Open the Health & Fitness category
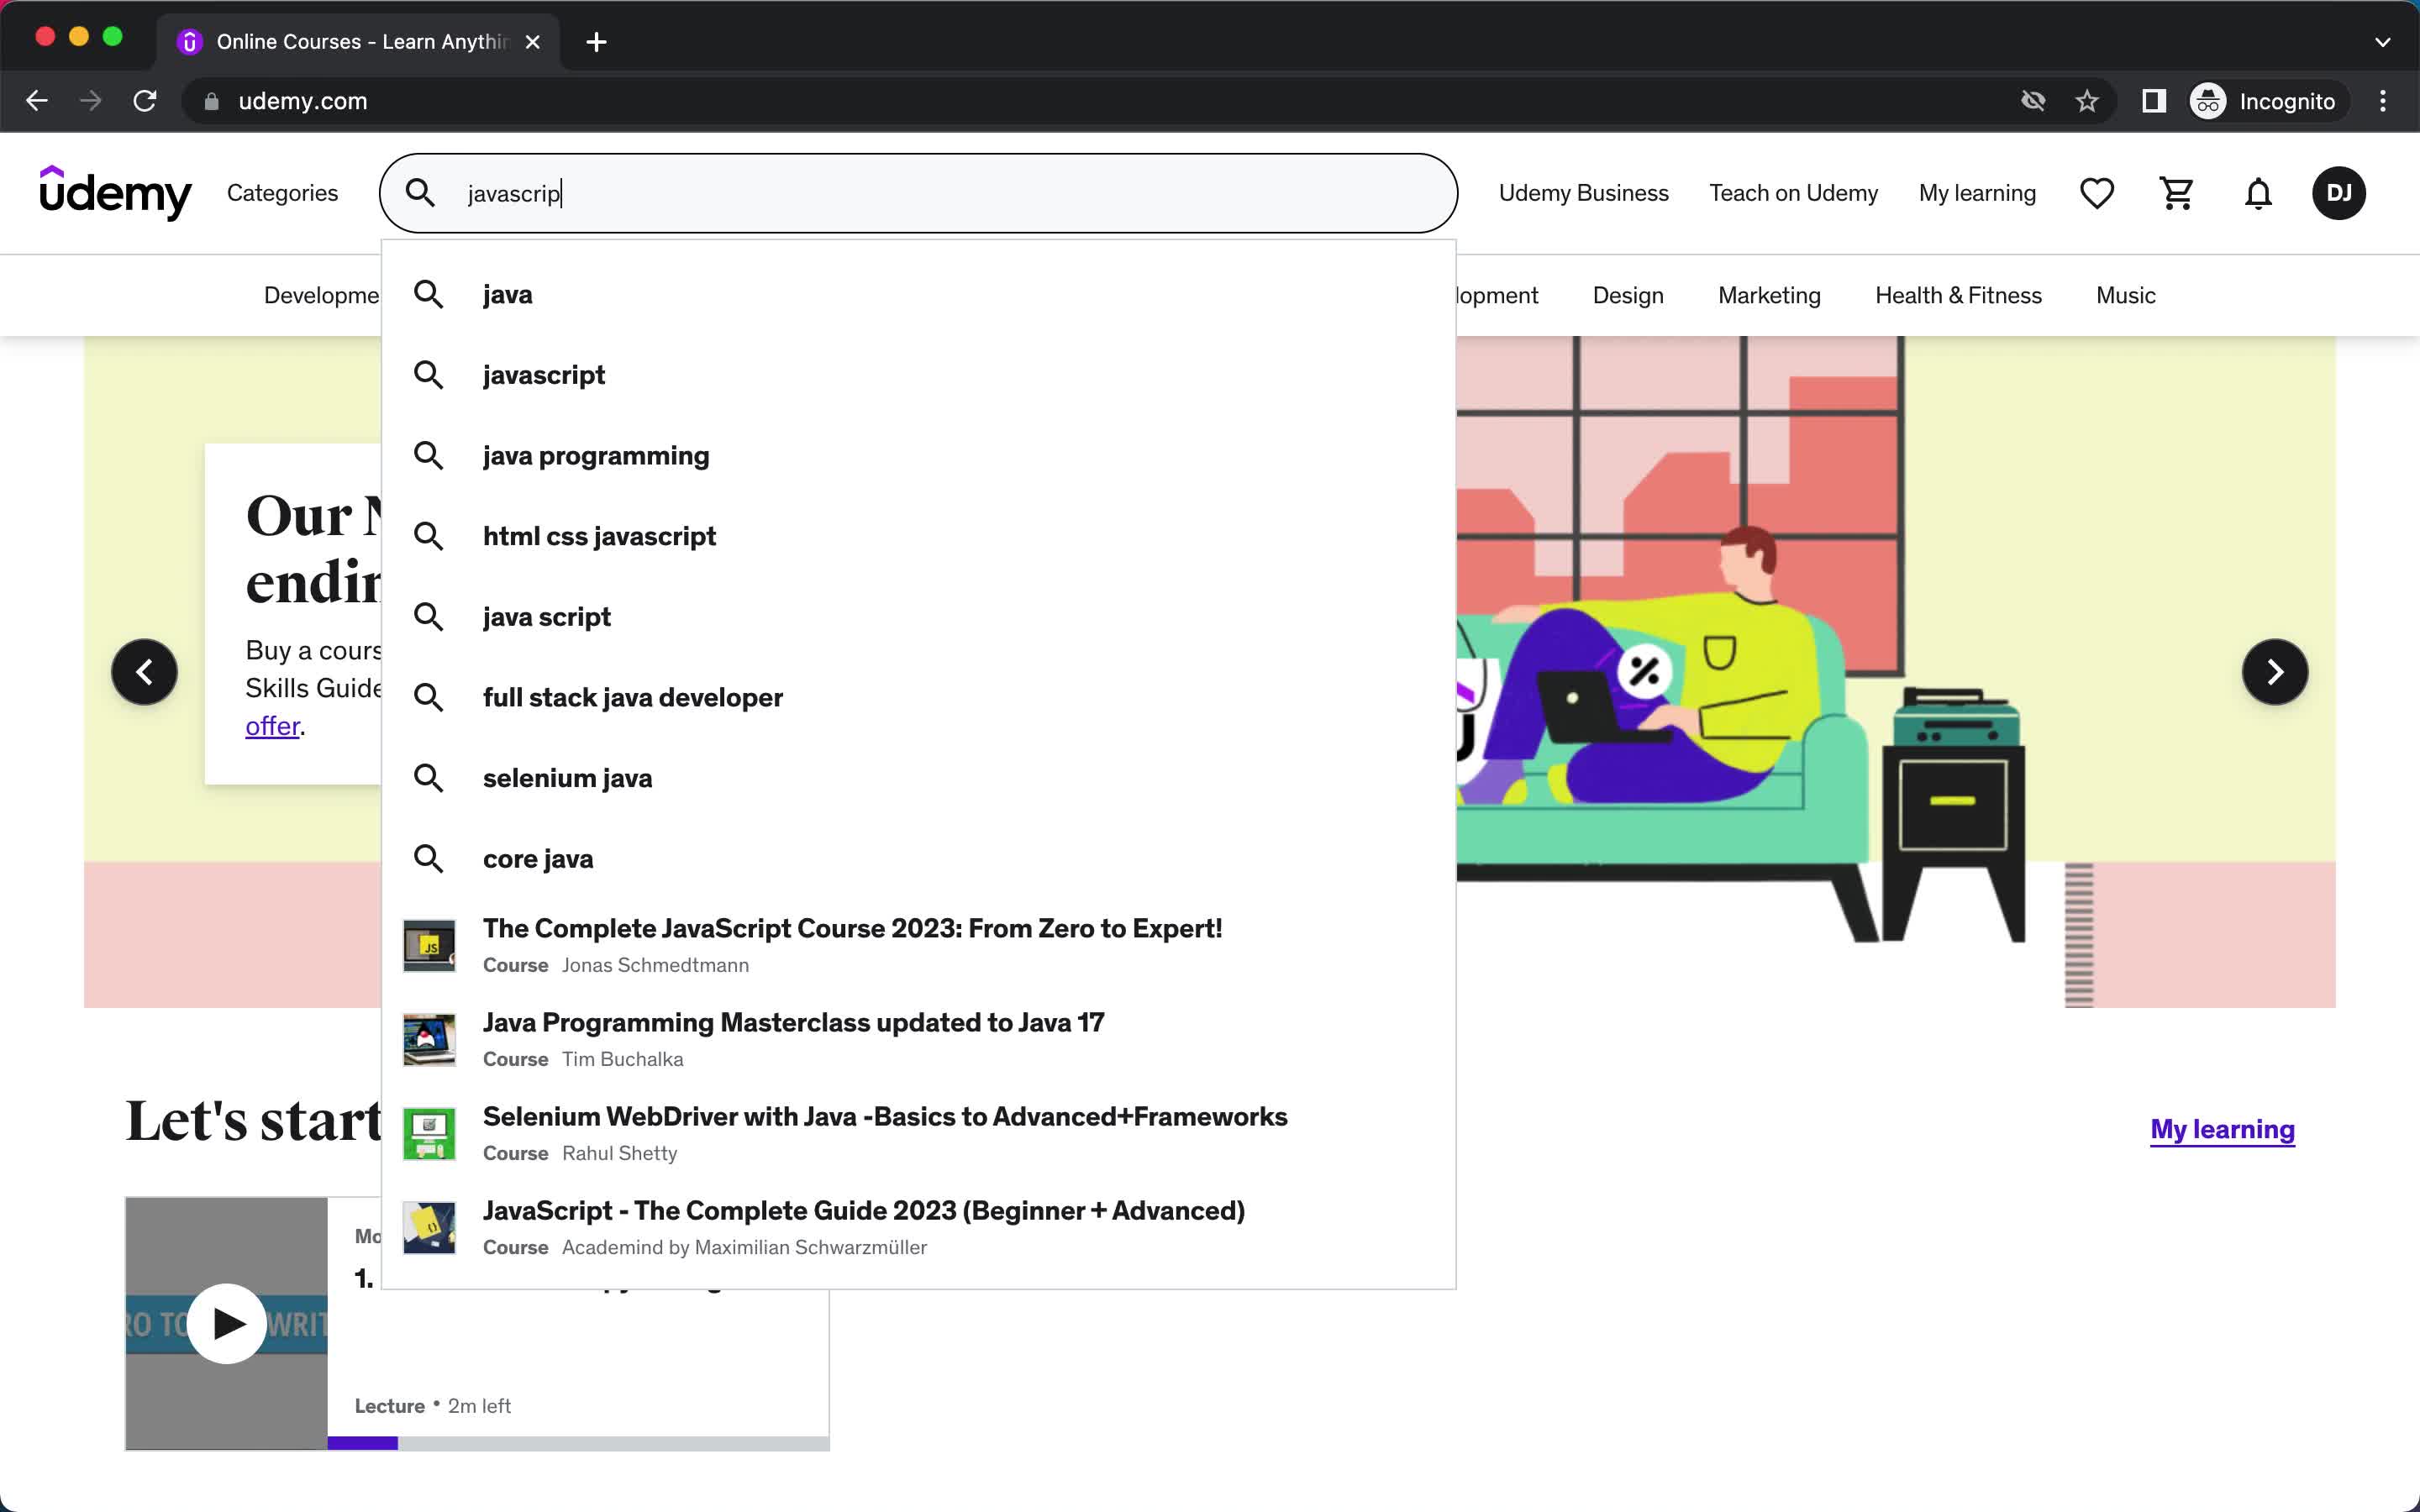 point(1957,296)
